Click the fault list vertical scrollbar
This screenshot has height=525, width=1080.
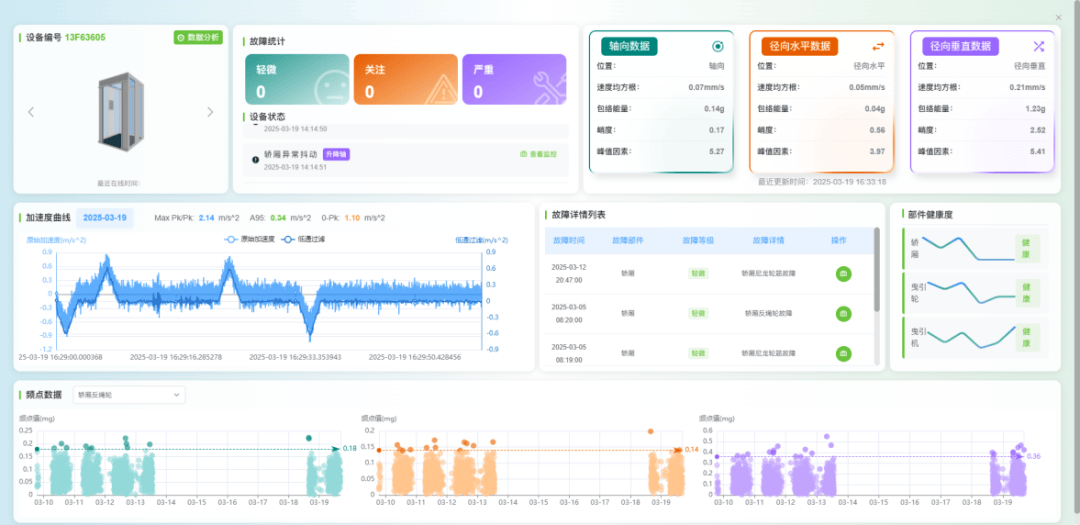coord(877,270)
